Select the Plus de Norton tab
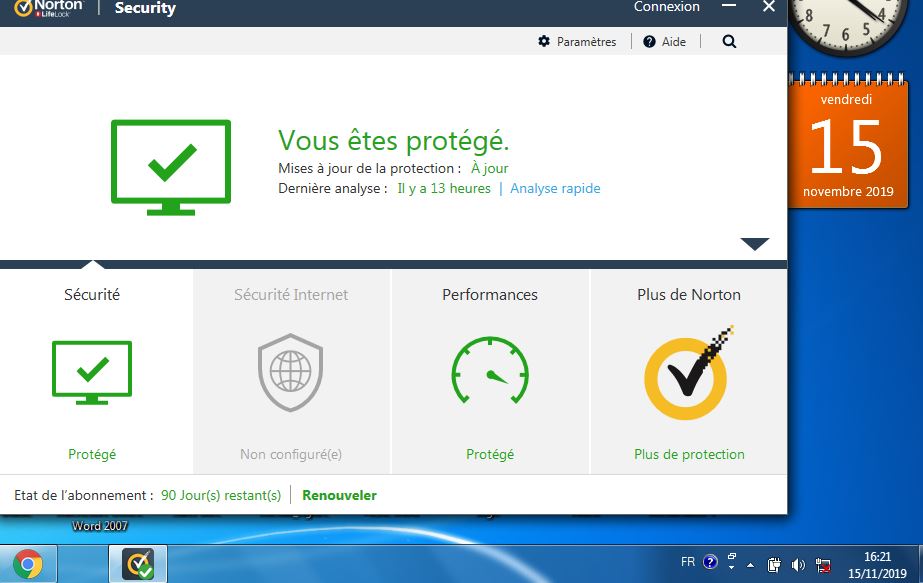Viewport: 923px width, 583px height. (x=689, y=372)
